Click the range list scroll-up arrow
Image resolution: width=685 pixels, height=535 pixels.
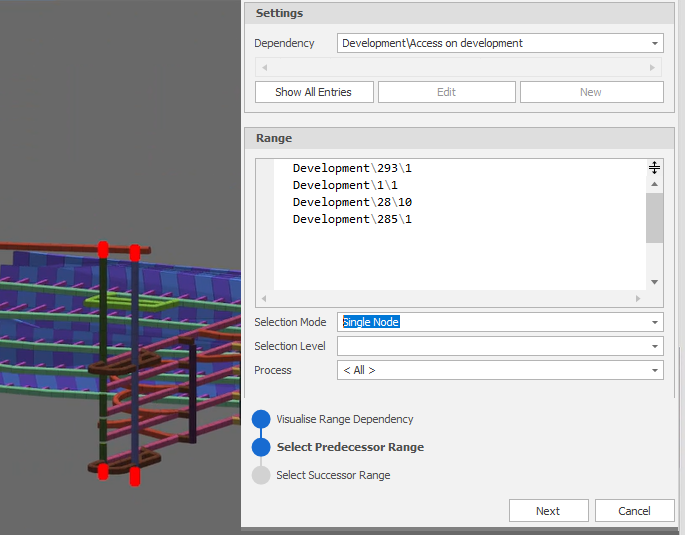coord(654,185)
